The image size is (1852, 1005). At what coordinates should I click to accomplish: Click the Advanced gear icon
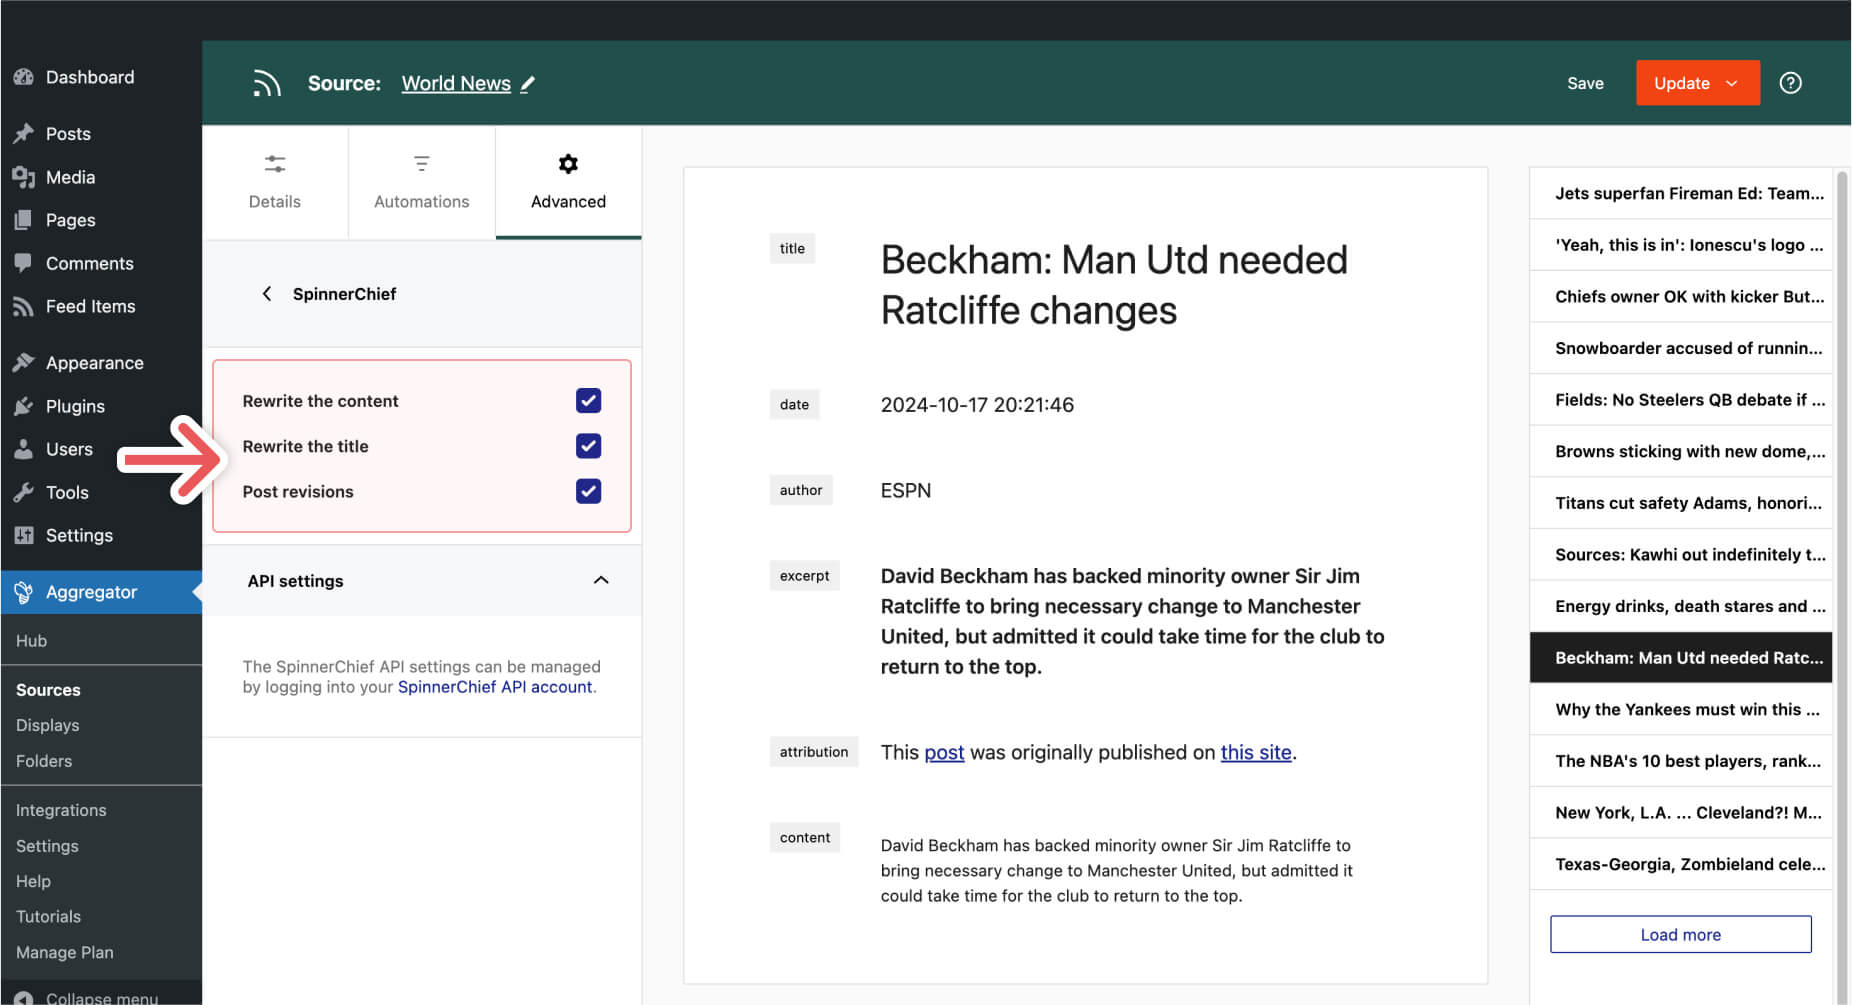[x=568, y=163]
